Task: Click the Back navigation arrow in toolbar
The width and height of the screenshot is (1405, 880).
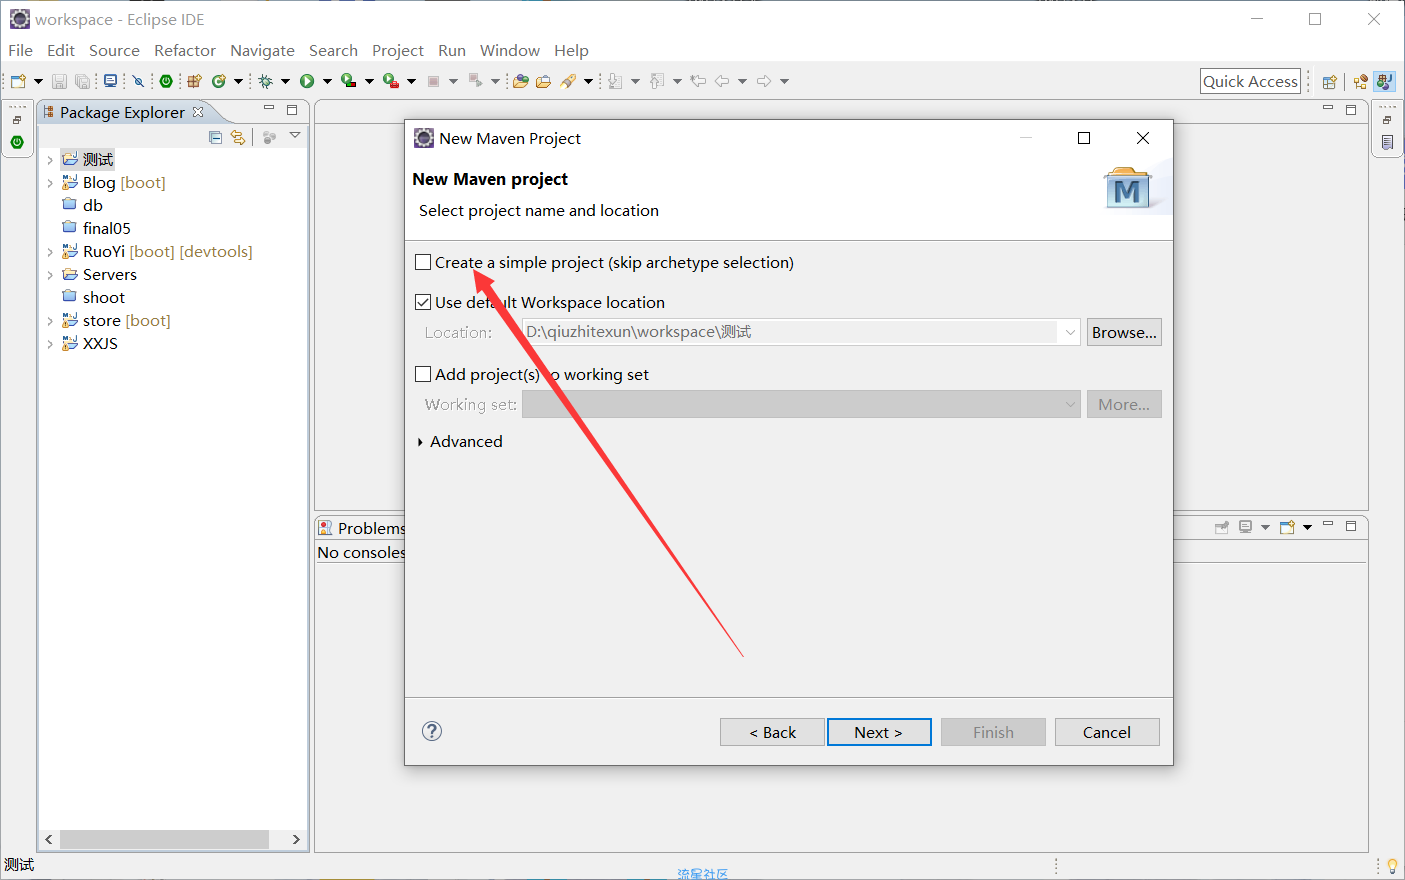Action: click(721, 81)
